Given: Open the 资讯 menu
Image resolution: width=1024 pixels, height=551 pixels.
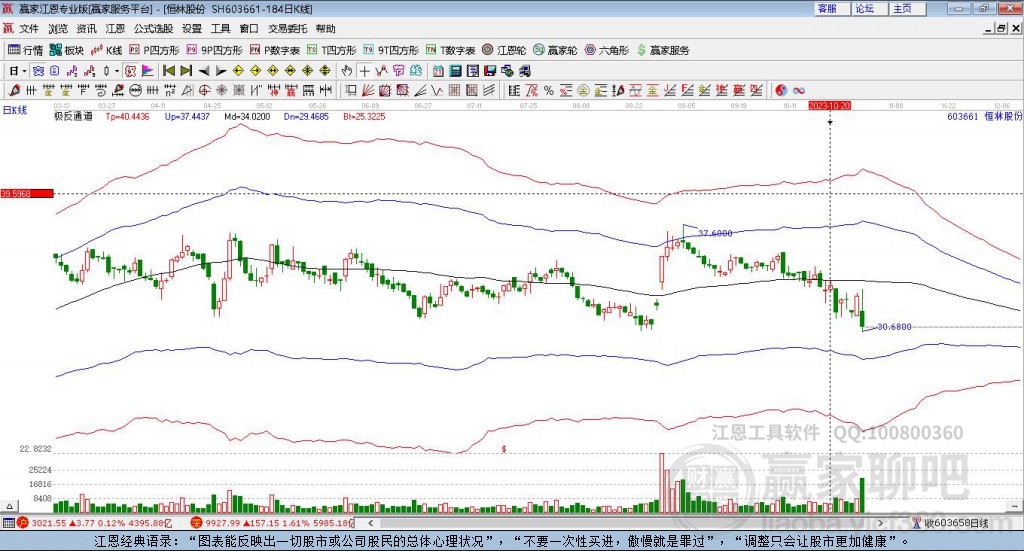Looking at the screenshot, I should 86,29.
